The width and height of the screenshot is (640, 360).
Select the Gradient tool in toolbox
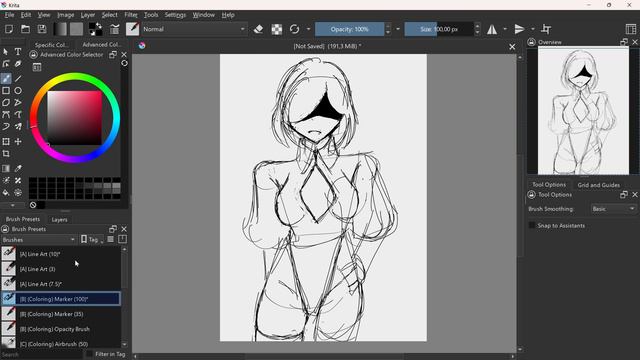pos(6,168)
